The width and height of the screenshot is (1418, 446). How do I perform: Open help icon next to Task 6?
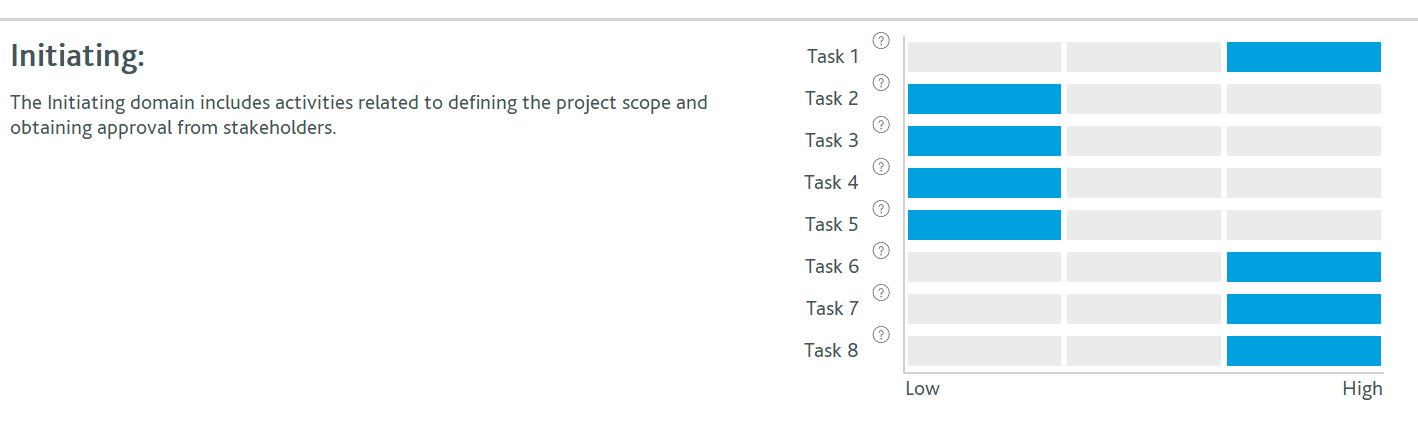pos(881,251)
